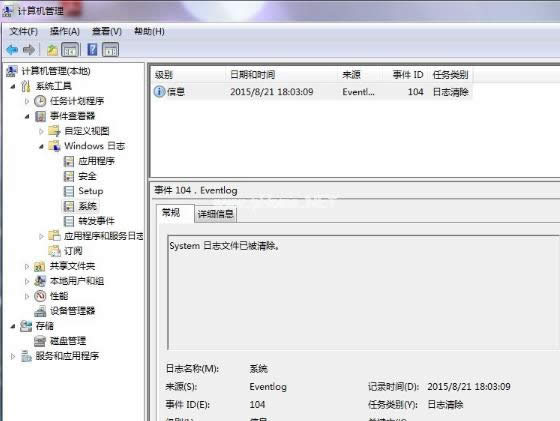Screen dimensions: 560x421
Task: Click the Up one level folder icon
Action: [52, 50]
